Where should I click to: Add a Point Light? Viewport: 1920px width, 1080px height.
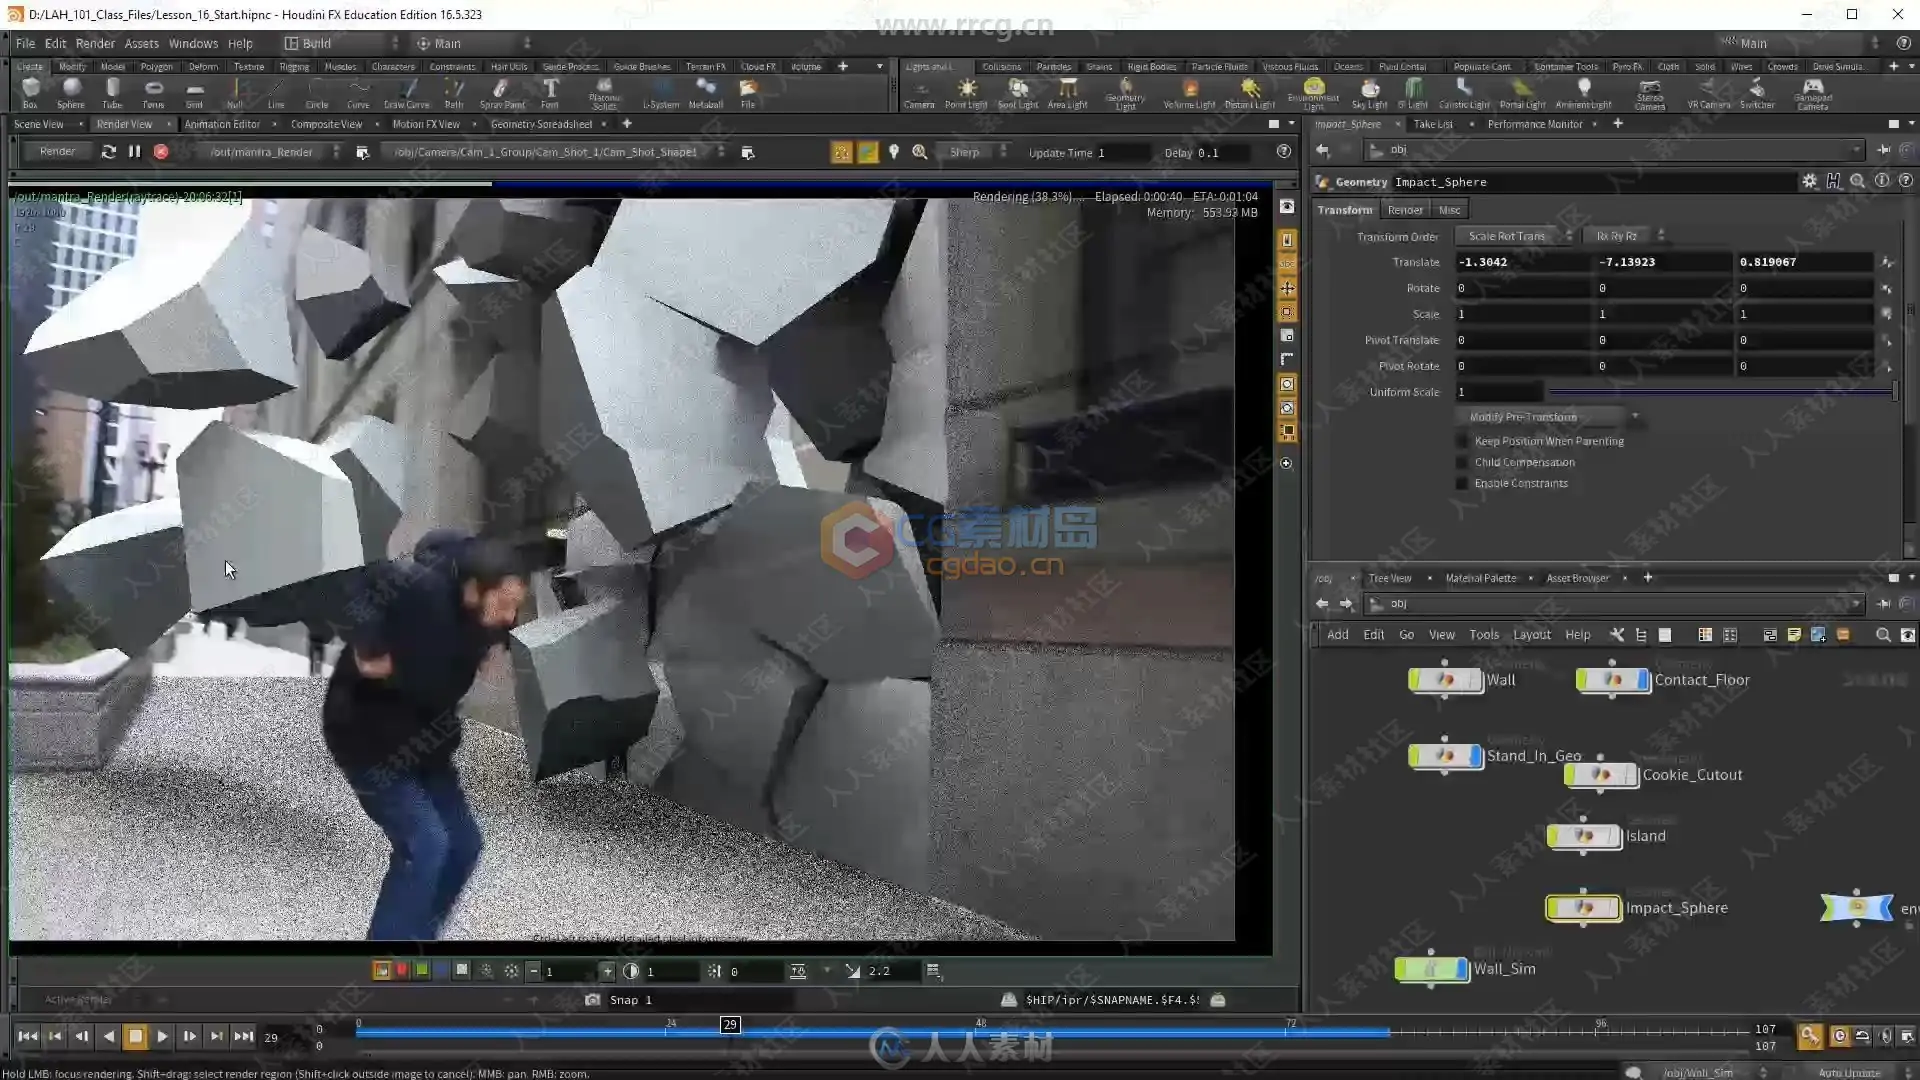(966, 93)
